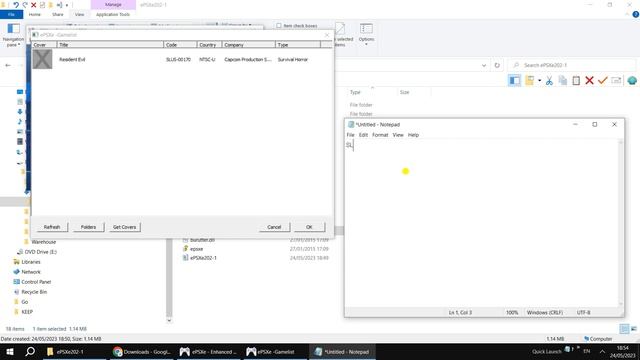Switch to Untitled Notepad taskbar item
The width and height of the screenshot is (640, 360).
tap(342, 351)
